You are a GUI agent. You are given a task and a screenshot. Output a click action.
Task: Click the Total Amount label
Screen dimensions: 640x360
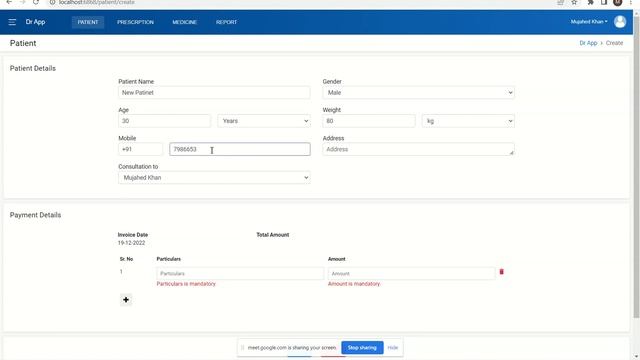(273, 235)
